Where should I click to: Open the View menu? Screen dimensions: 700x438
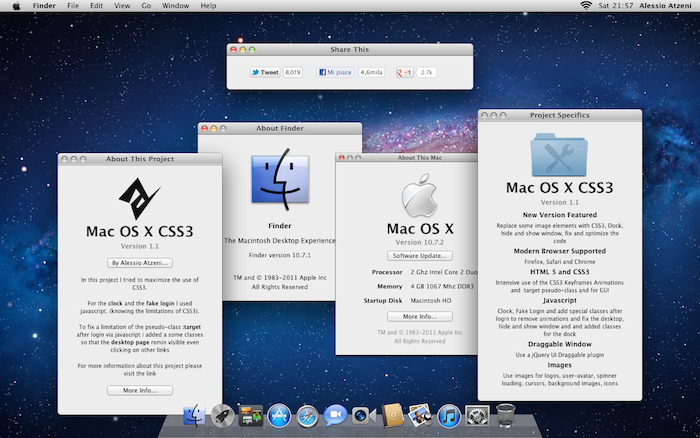pos(122,6)
